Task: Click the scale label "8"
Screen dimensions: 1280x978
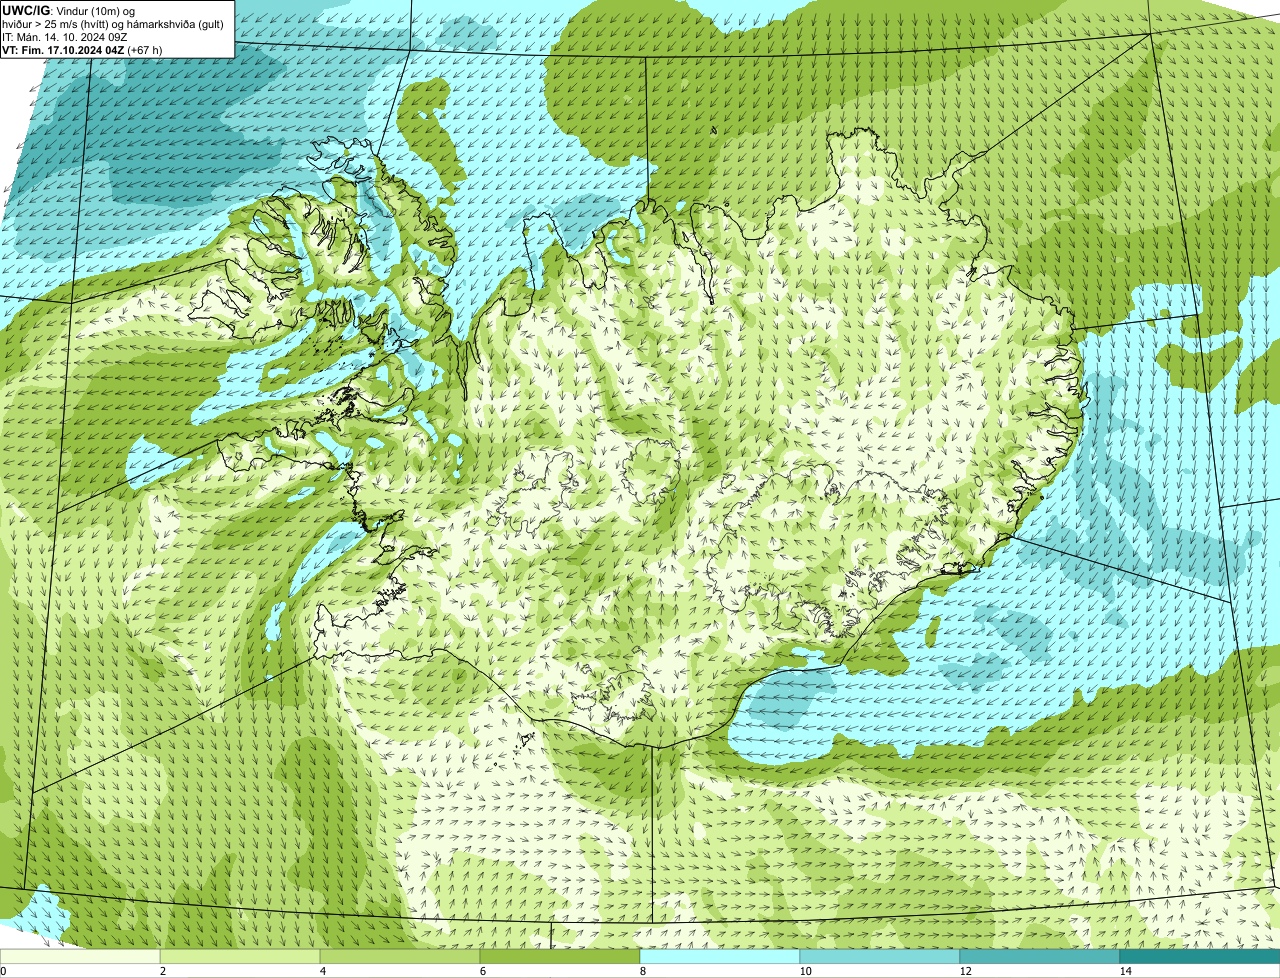Action: (x=642, y=971)
